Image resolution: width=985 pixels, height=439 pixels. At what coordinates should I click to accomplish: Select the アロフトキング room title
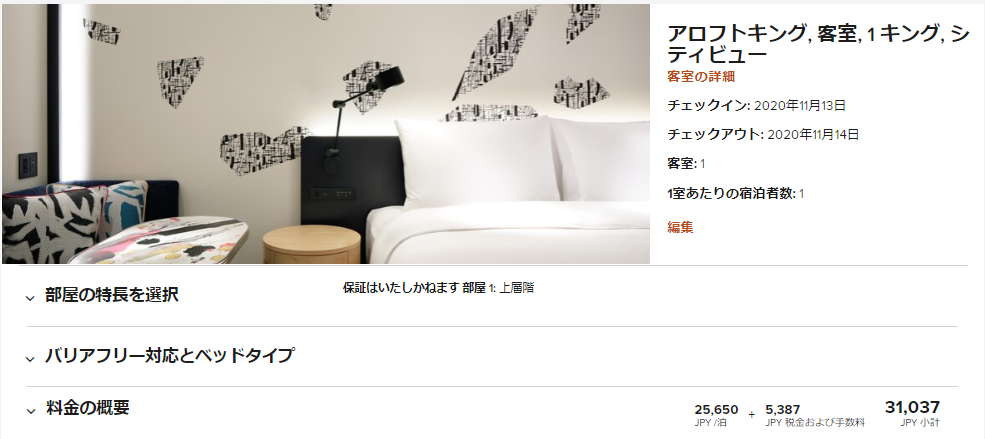click(x=819, y=43)
